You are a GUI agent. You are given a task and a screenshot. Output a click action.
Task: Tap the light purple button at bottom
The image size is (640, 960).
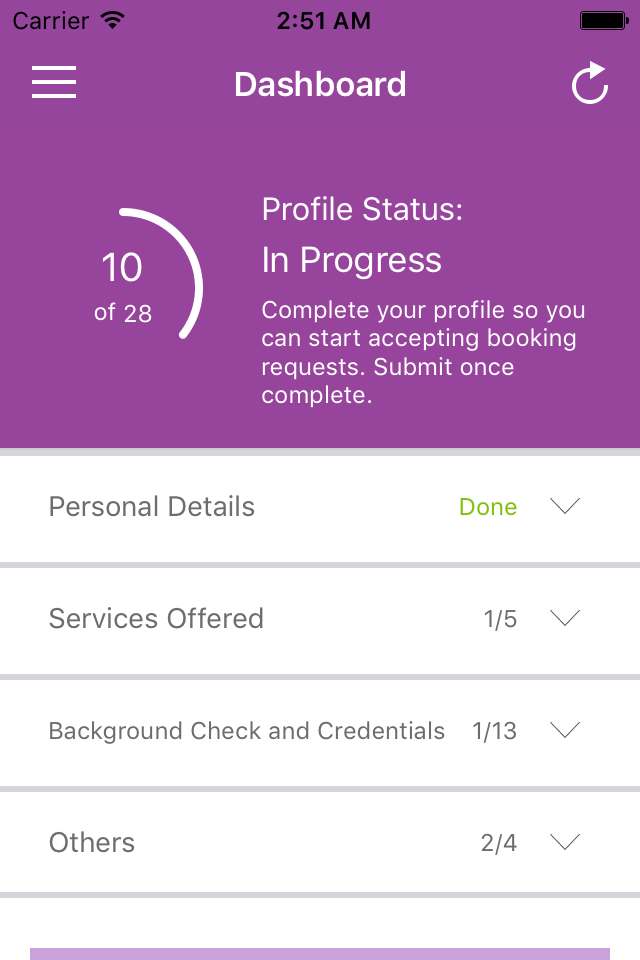click(x=320, y=954)
